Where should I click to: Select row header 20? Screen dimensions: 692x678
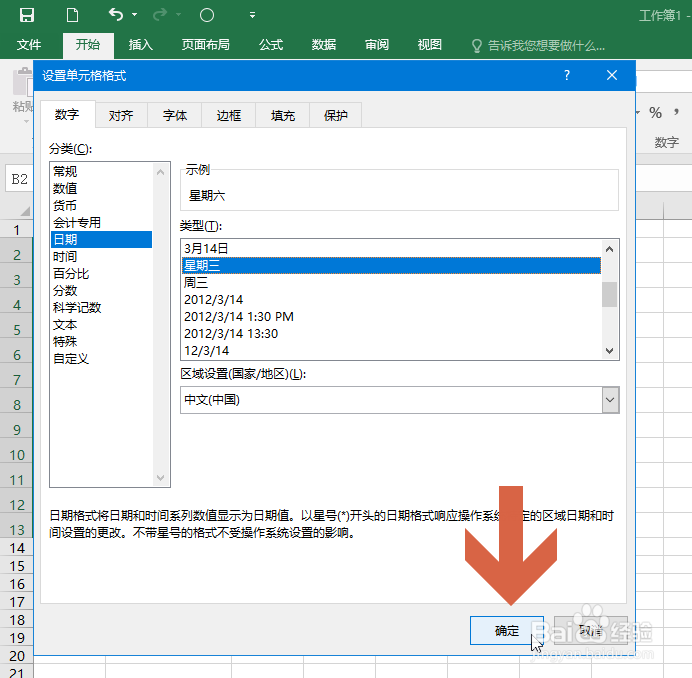(x=17, y=655)
